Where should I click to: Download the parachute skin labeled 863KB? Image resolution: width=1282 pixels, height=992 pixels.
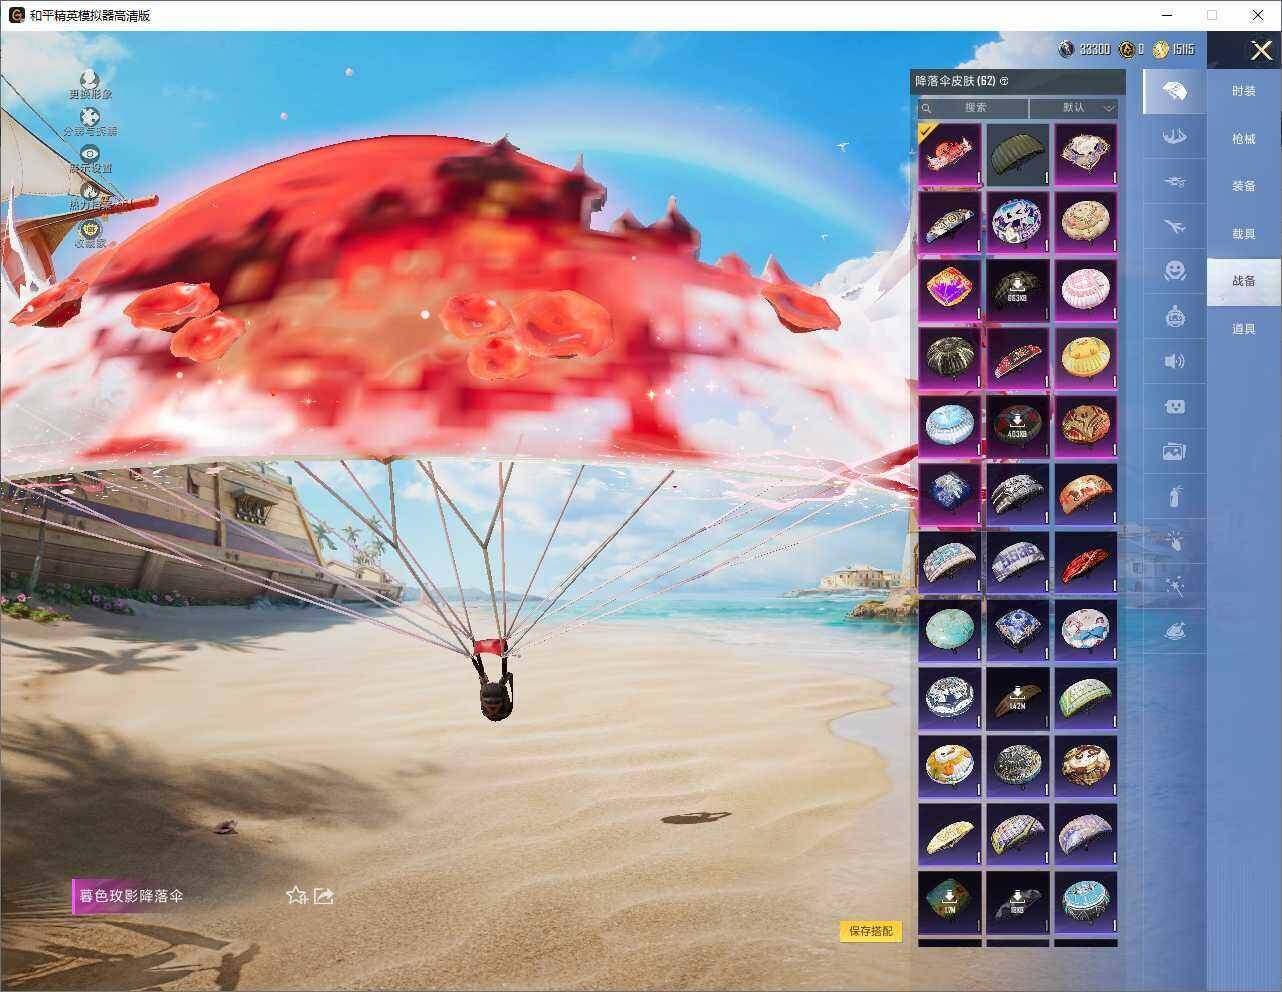point(1018,290)
